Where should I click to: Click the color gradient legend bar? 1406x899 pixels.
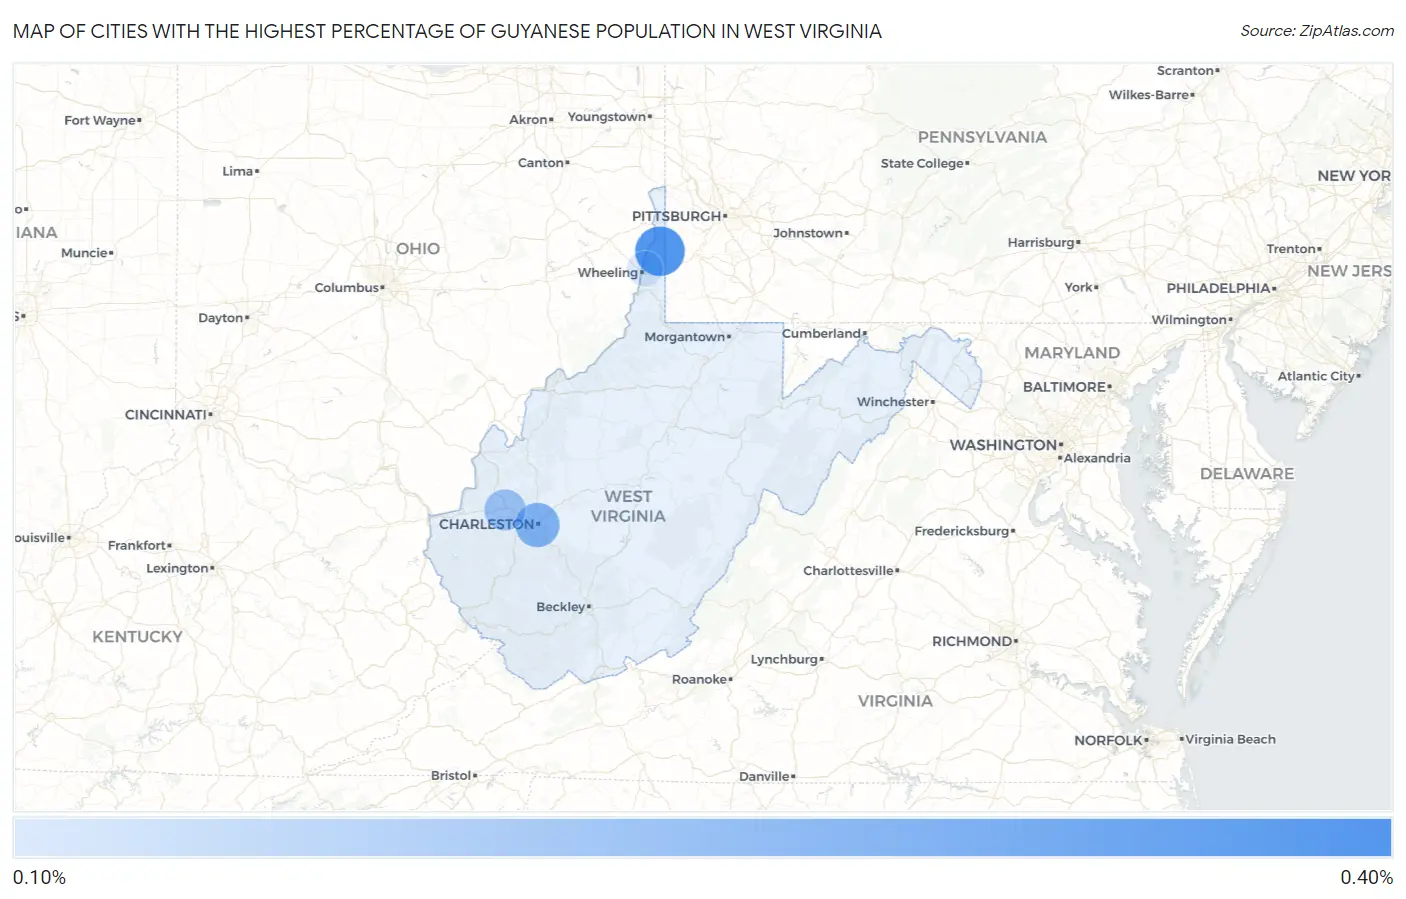pyautogui.click(x=702, y=837)
